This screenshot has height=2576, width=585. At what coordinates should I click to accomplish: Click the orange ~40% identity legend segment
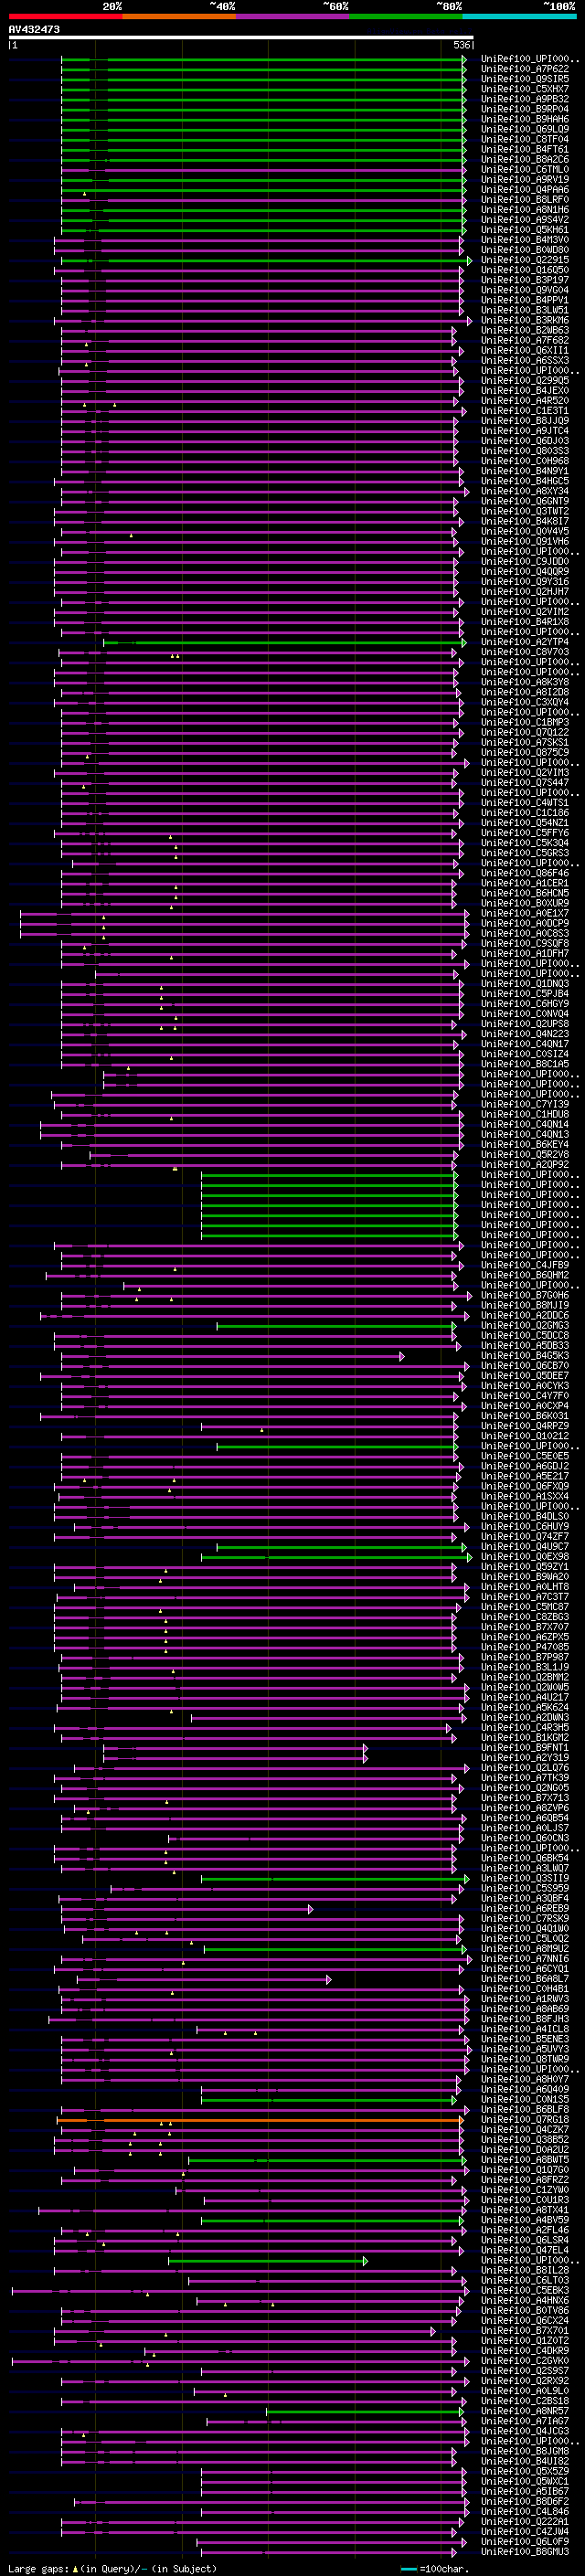(x=179, y=16)
